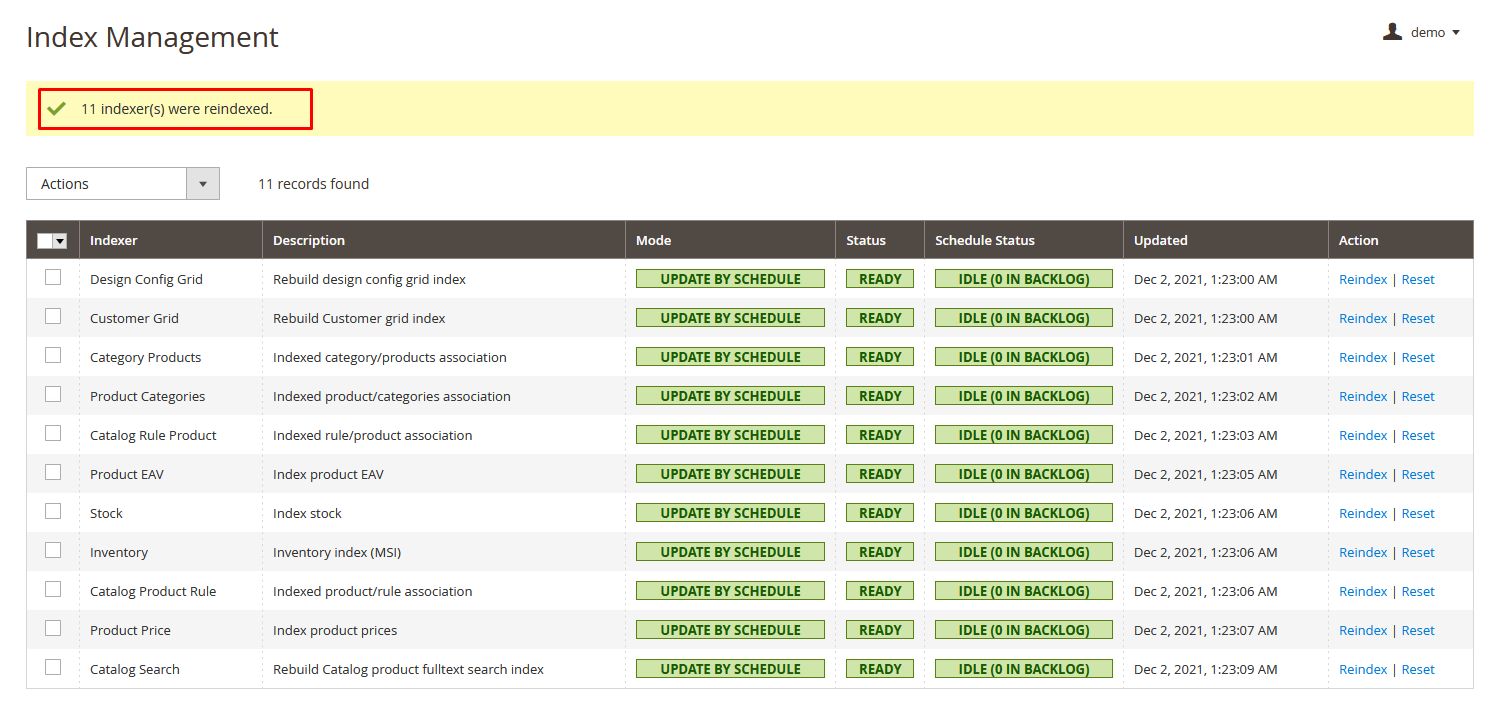Click the Ready status badge for Catalog Product Rule
The width and height of the screenshot is (1500, 720).
coord(879,591)
